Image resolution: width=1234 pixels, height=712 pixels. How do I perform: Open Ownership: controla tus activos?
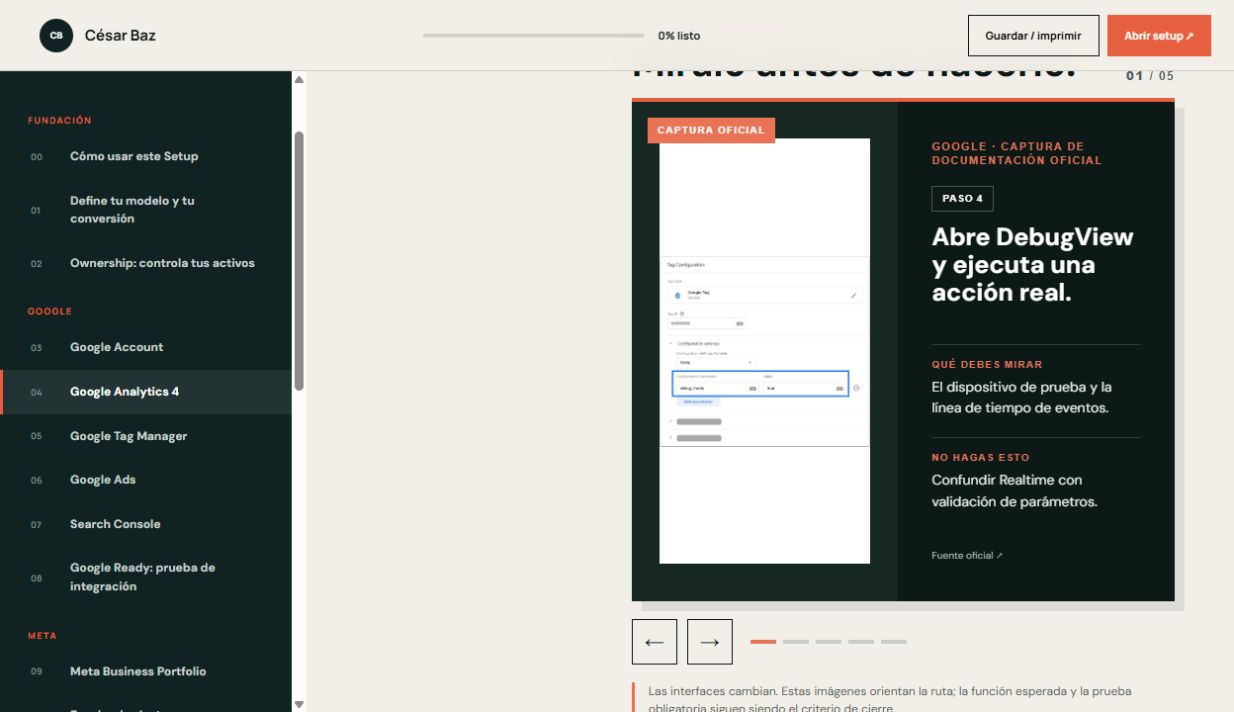pos(146,263)
